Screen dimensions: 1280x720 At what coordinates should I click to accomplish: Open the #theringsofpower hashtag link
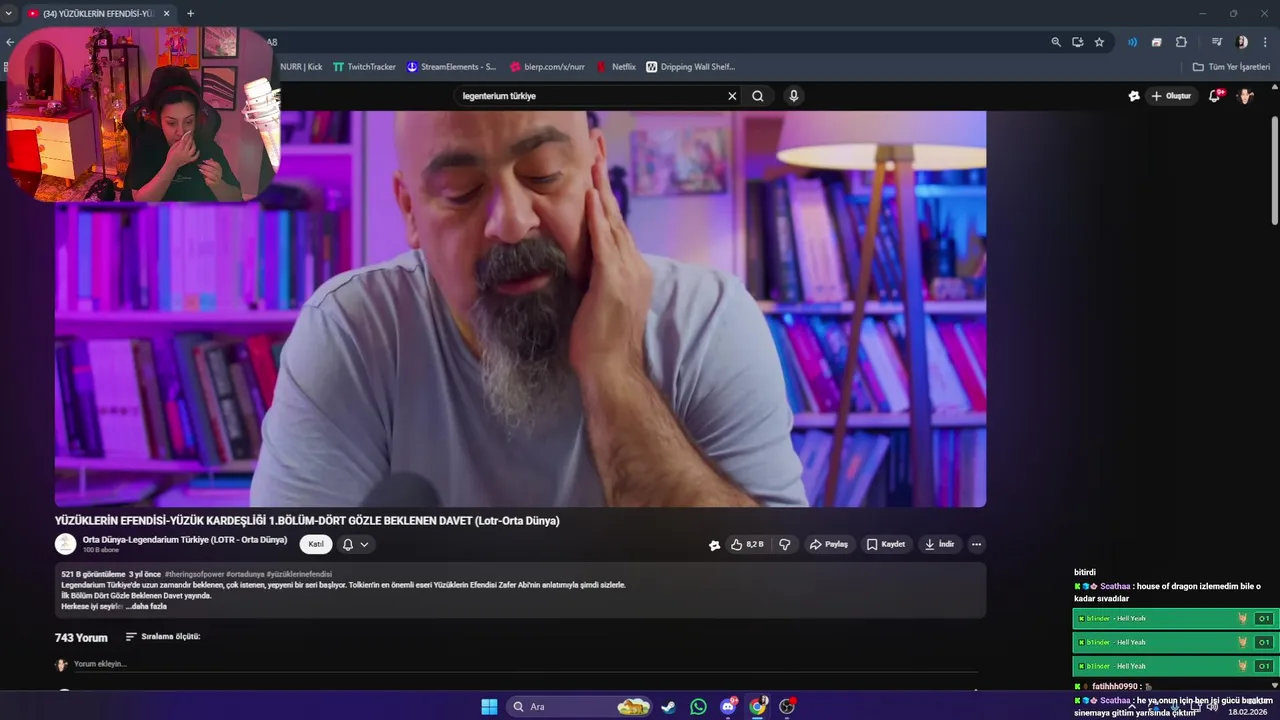pyautogui.click(x=194, y=574)
